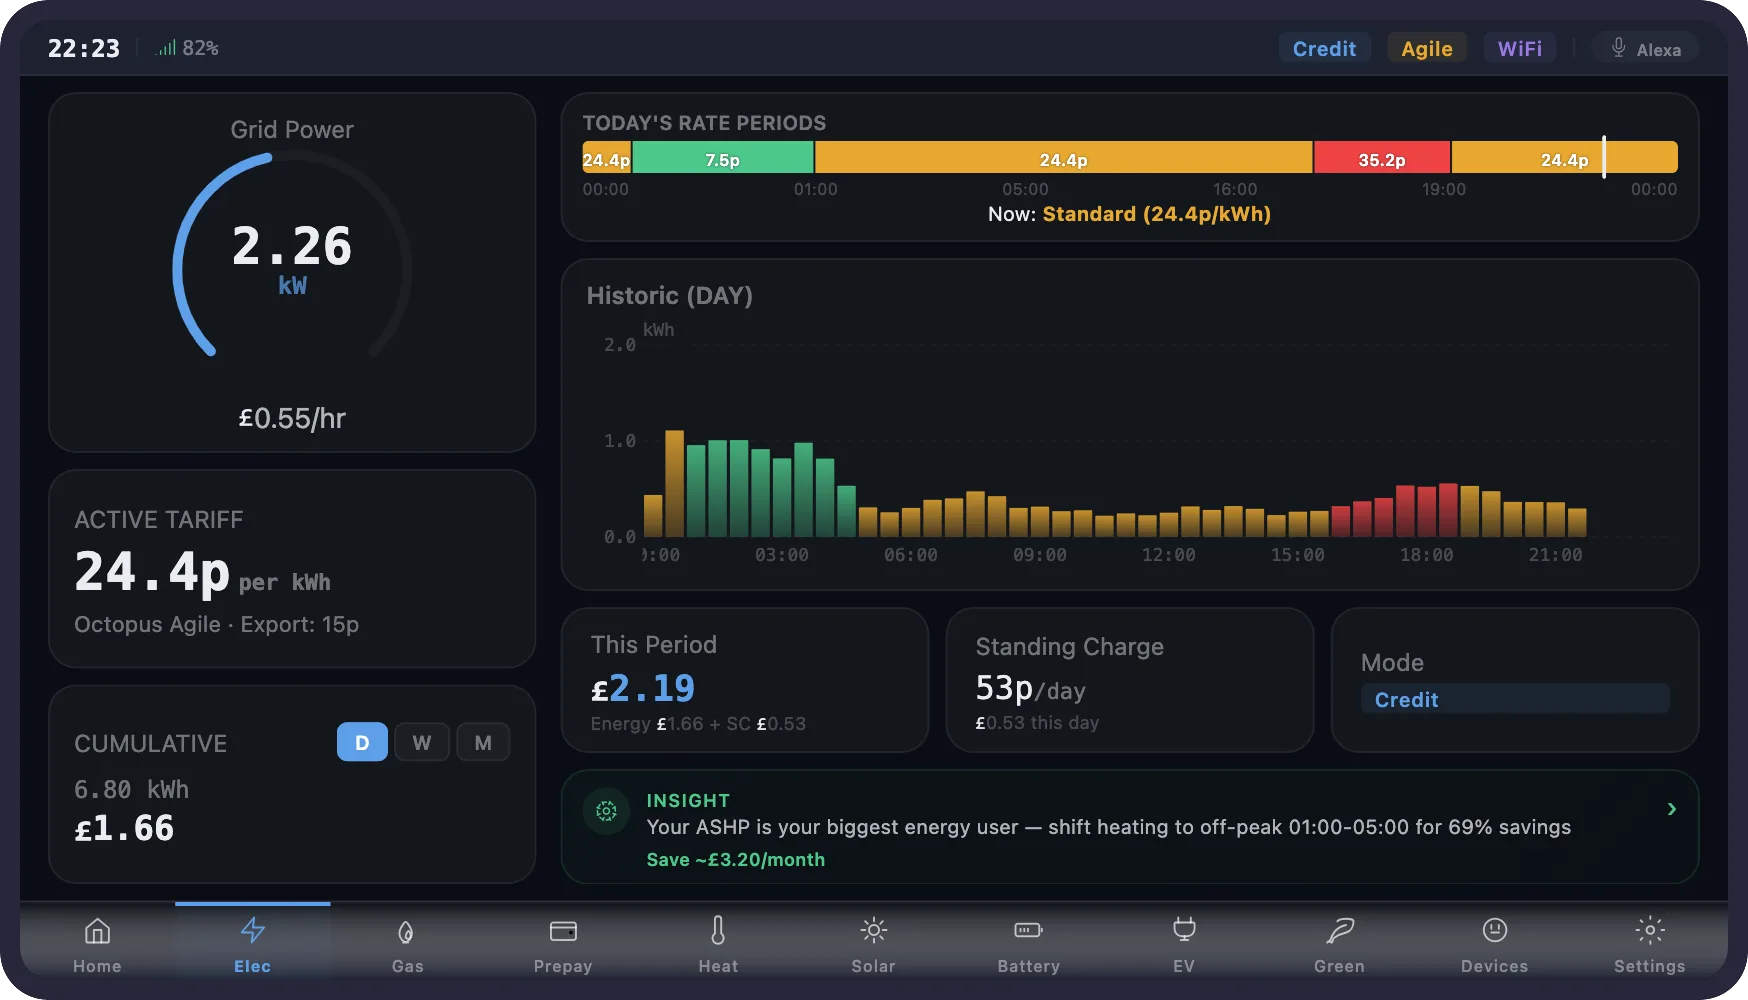The image size is (1748, 1000).
Task: Go to the Home tab
Action: (96, 943)
